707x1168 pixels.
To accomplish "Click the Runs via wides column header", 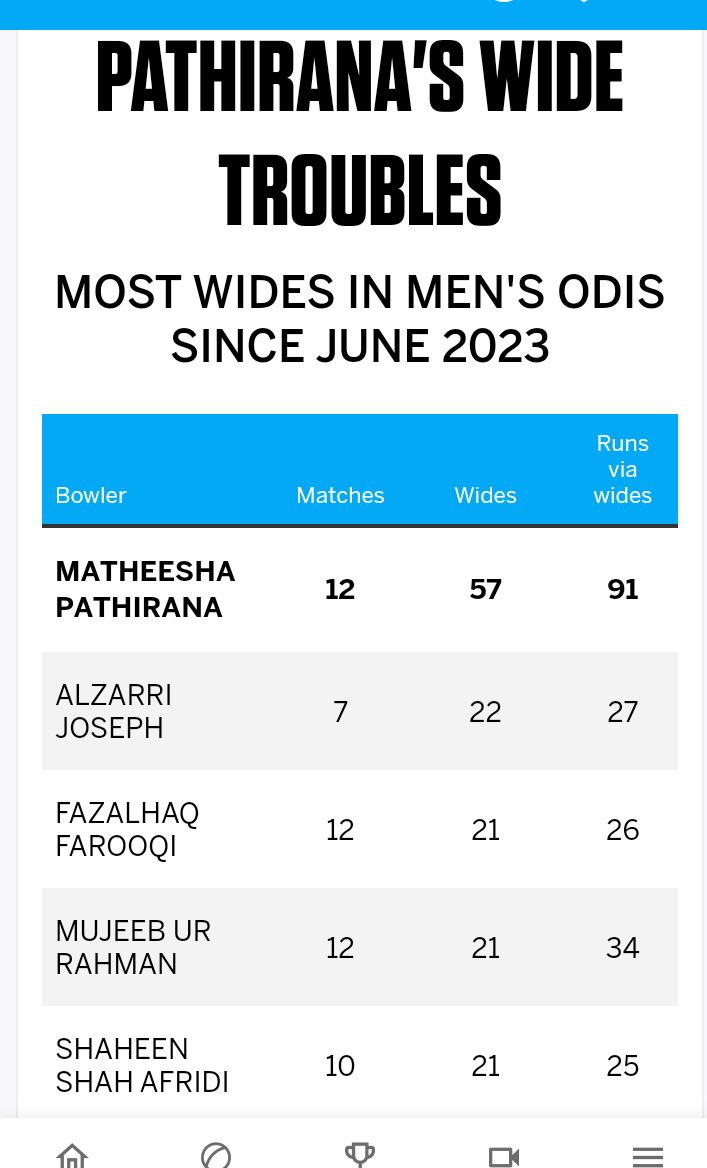I will pyautogui.click(x=622, y=469).
